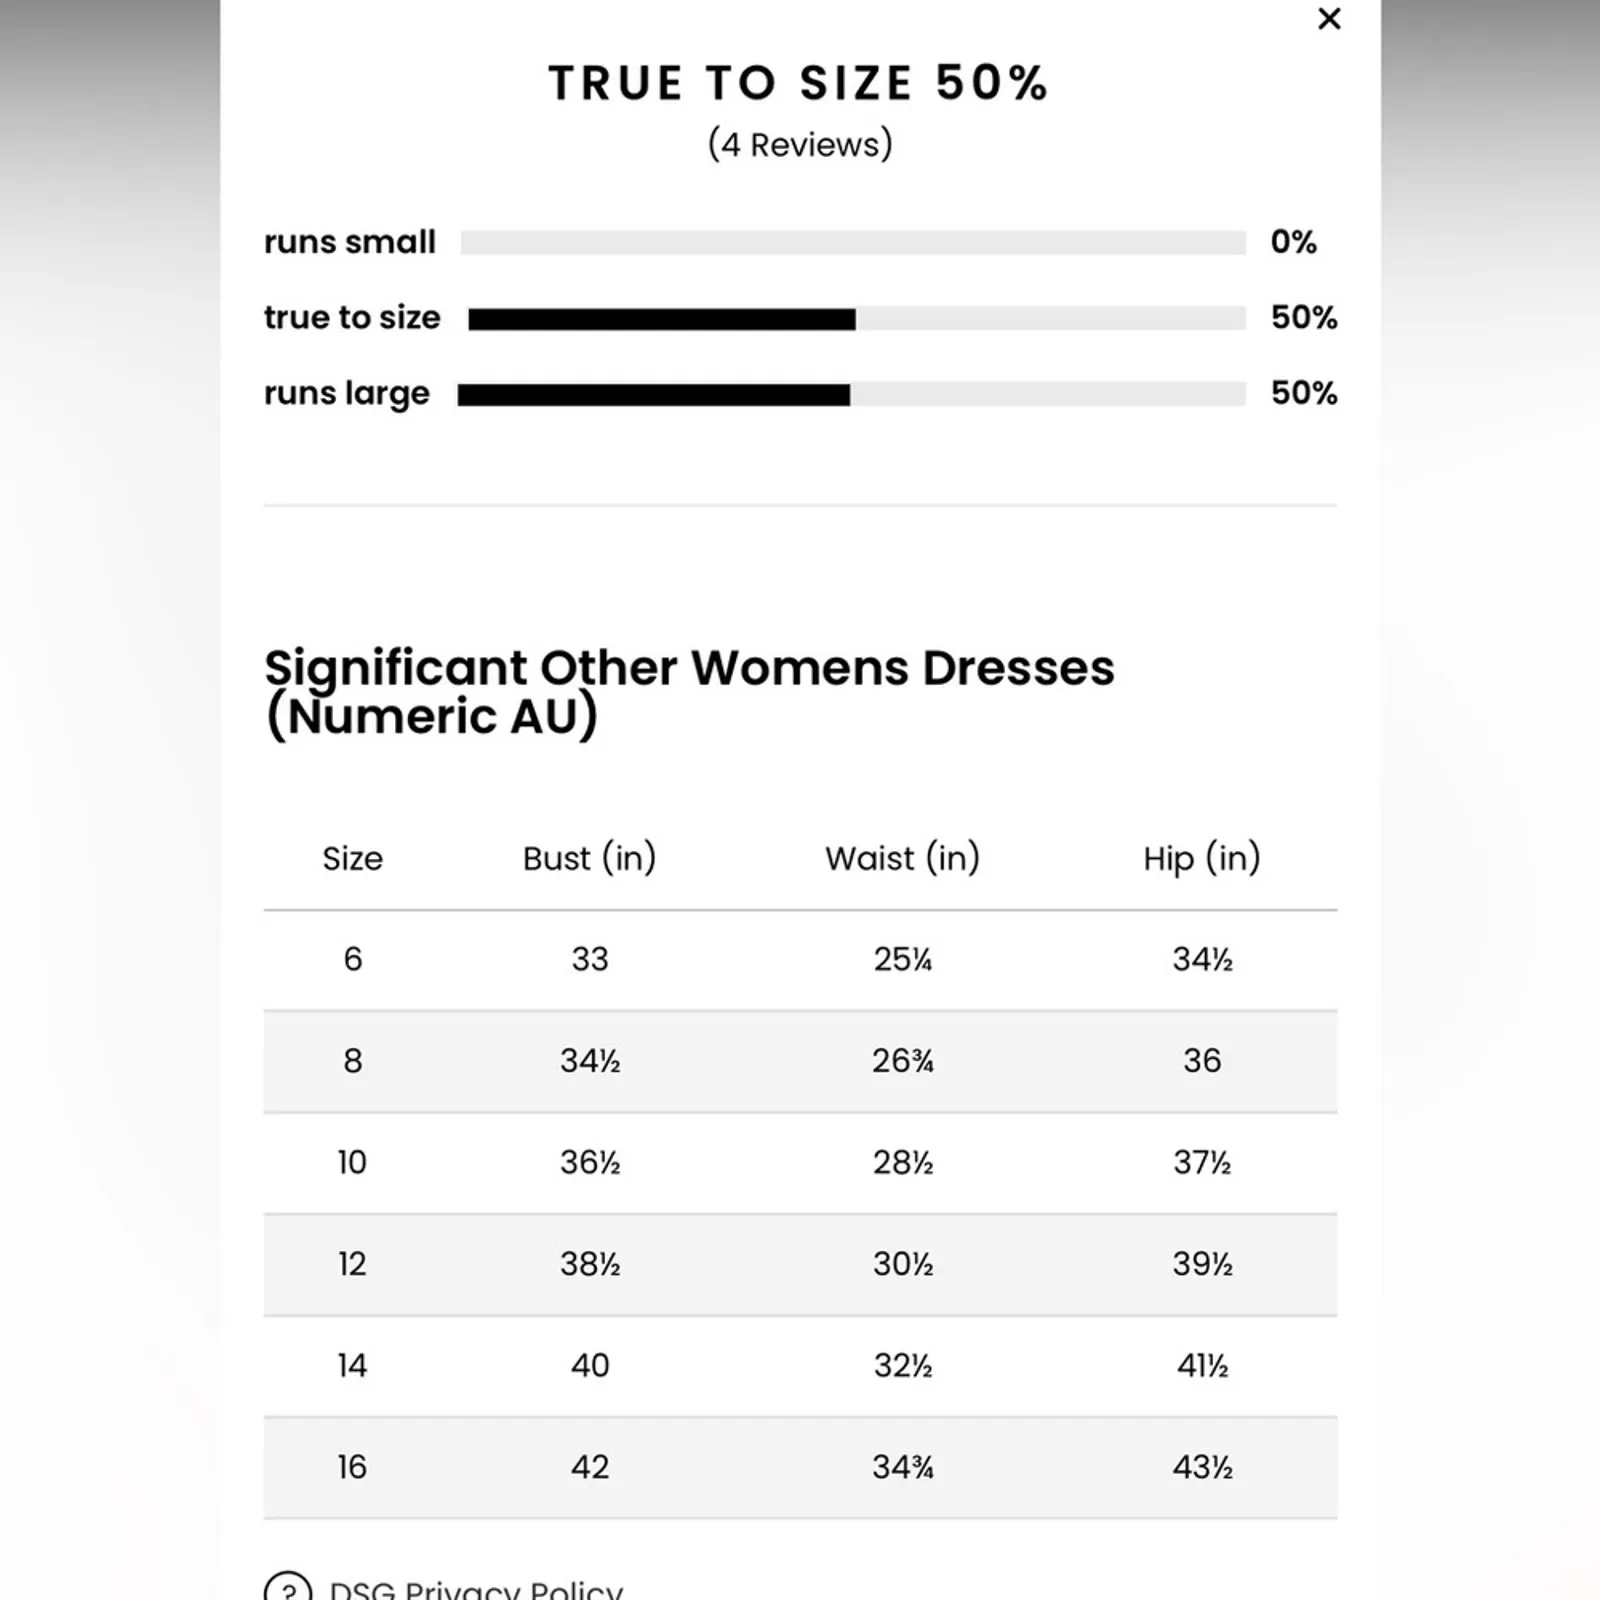Select the TRUE TO SIZE 50% heading
This screenshot has width=1600, height=1600.
tap(798, 83)
